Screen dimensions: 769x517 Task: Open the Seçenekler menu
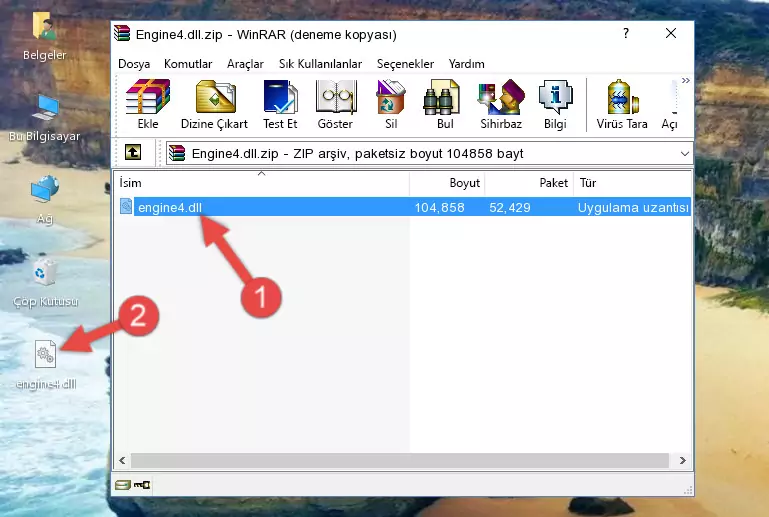[x=405, y=64]
